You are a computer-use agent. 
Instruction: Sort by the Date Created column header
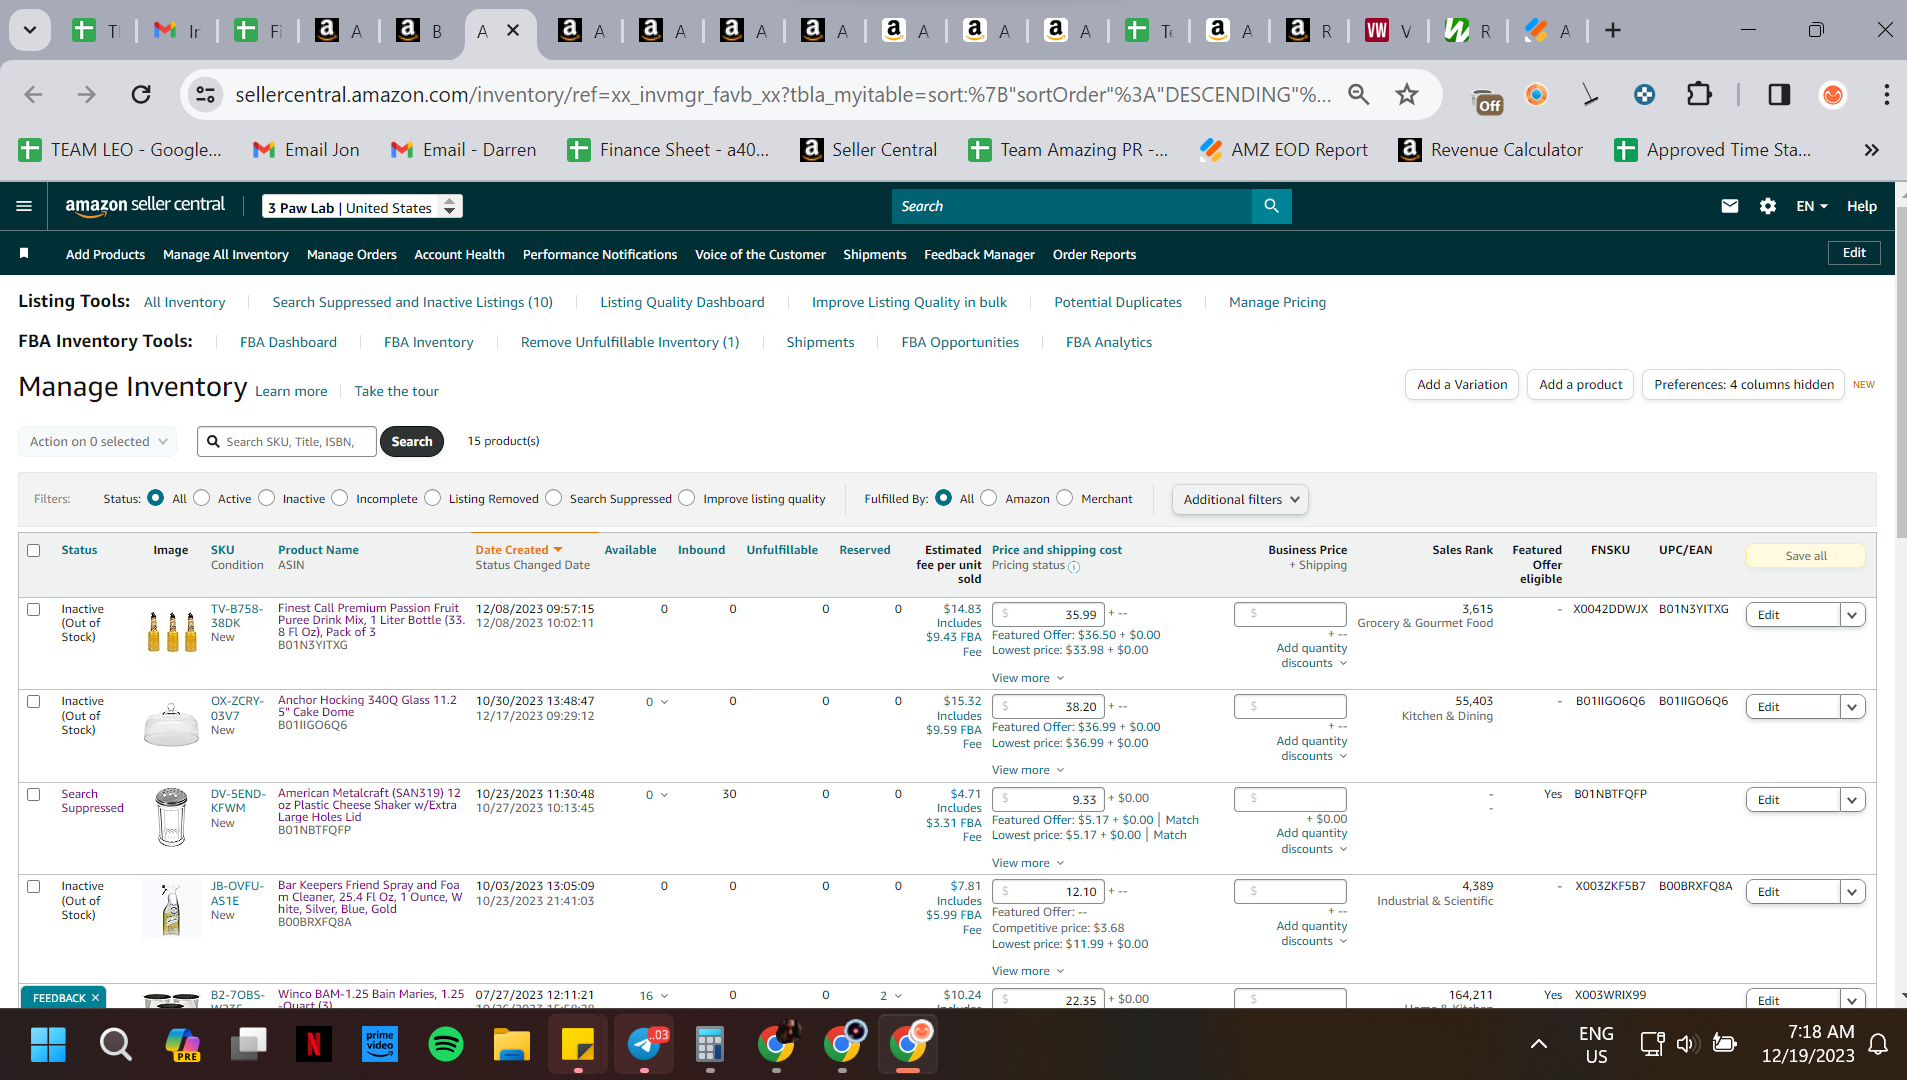(x=518, y=550)
